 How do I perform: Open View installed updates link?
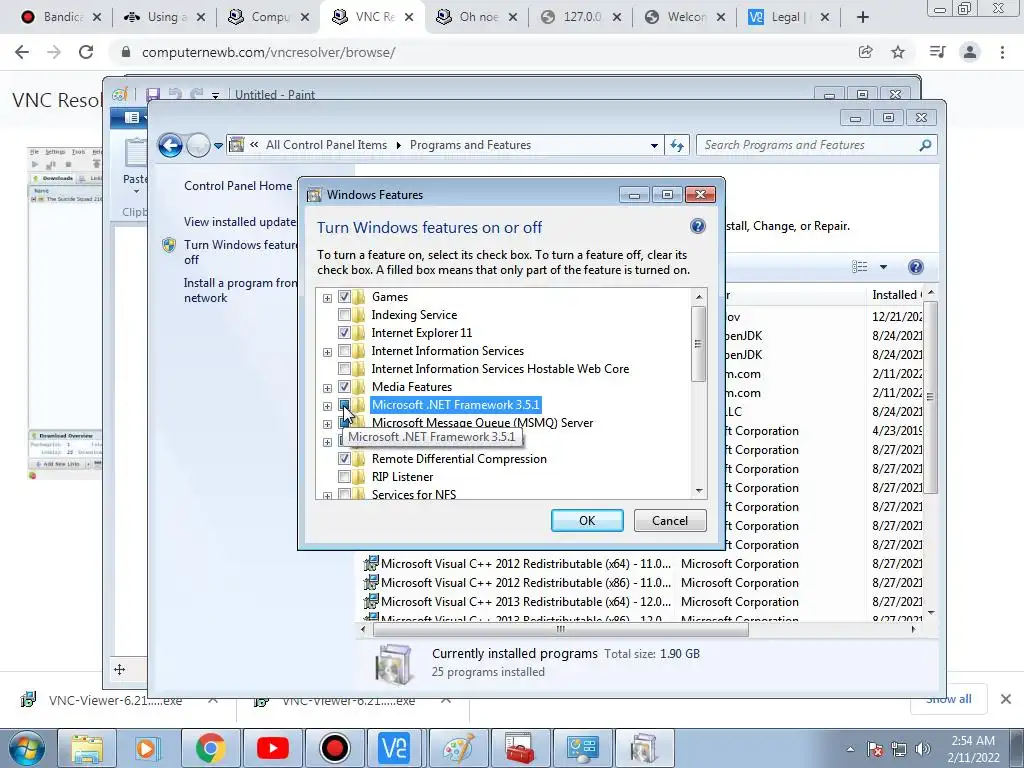(240, 222)
